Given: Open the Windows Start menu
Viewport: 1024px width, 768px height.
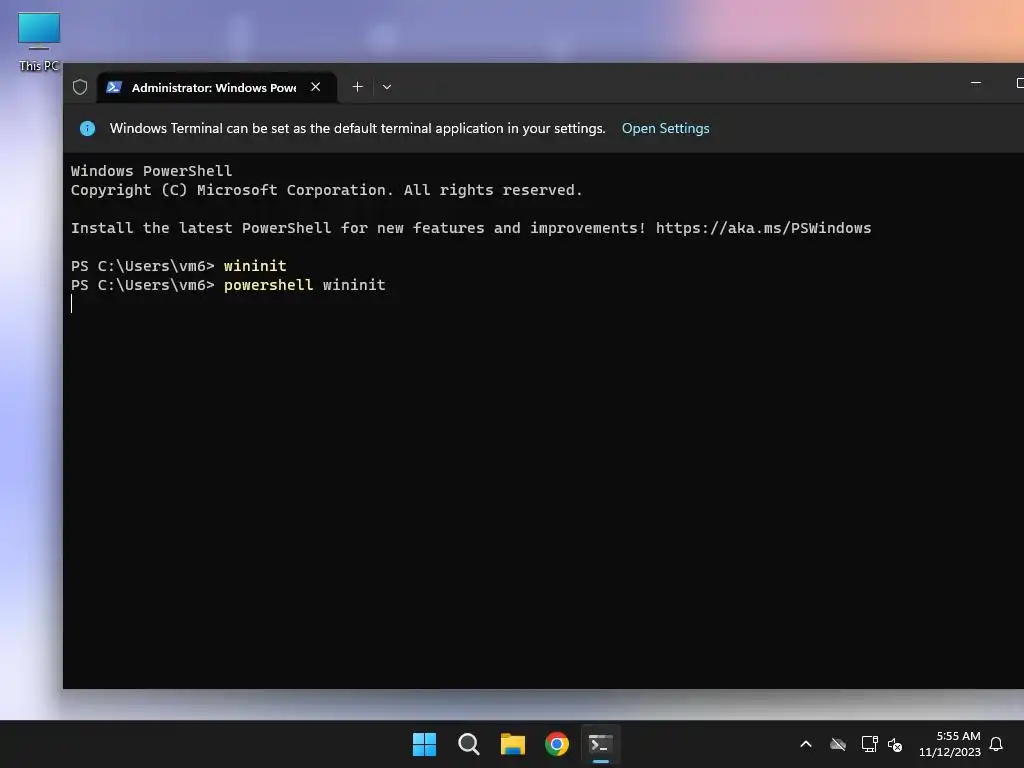Looking at the screenshot, I should point(424,744).
